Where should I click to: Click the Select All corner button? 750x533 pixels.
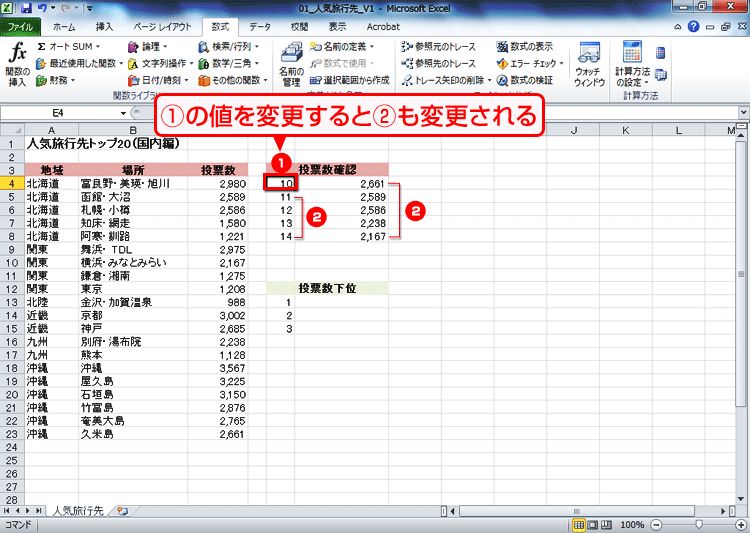pyautogui.click(x=12, y=130)
